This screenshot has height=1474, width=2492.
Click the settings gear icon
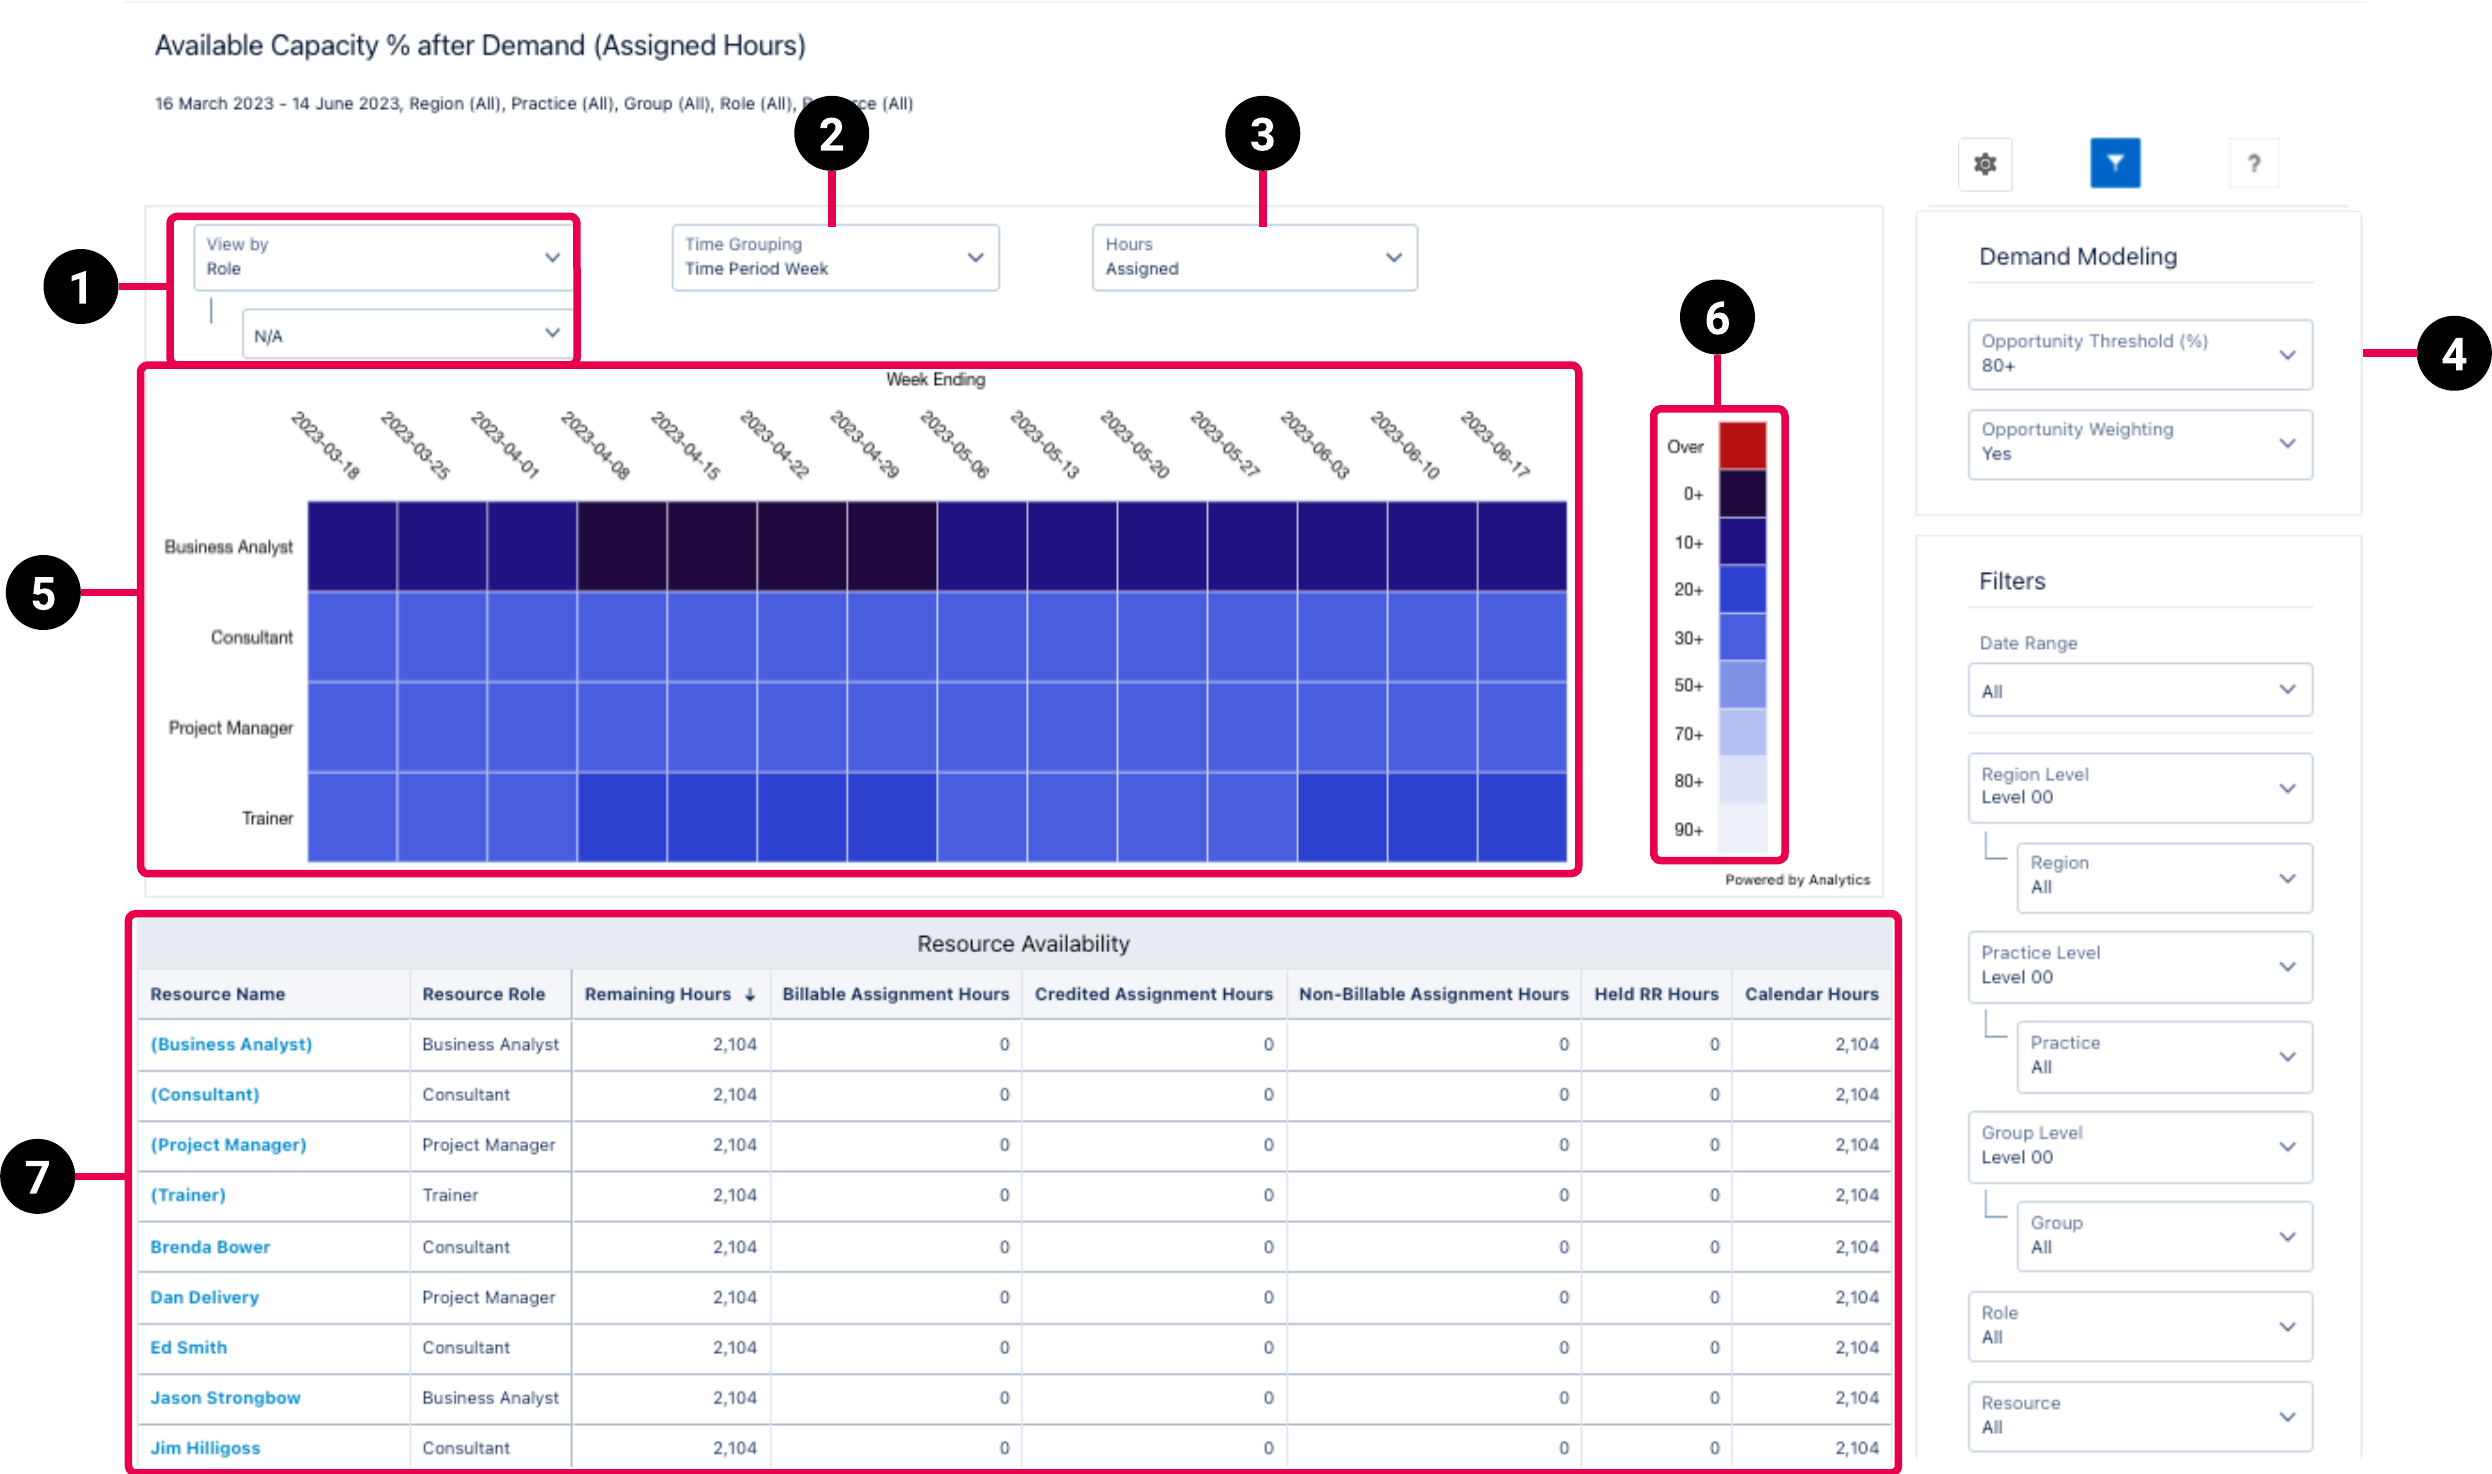click(1985, 163)
